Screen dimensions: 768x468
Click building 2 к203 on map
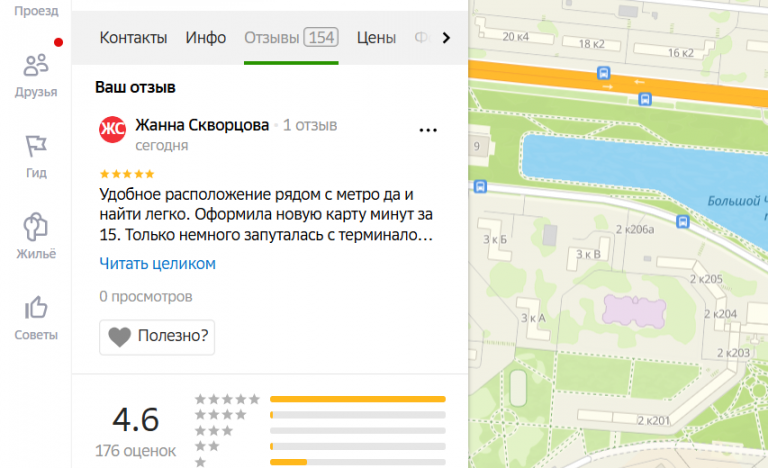(x=733, y=353)
